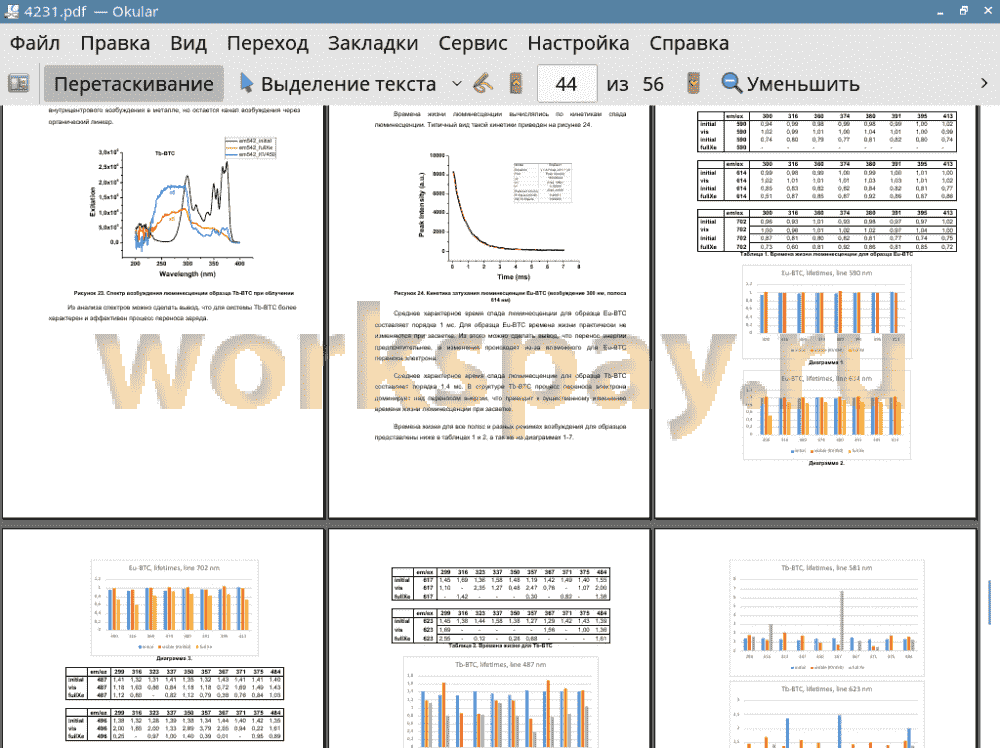Image resolution: width=1000 pixels, height=748 pixels.
Task: Click the Okular app icon in title bar
Action: (11, 11)
